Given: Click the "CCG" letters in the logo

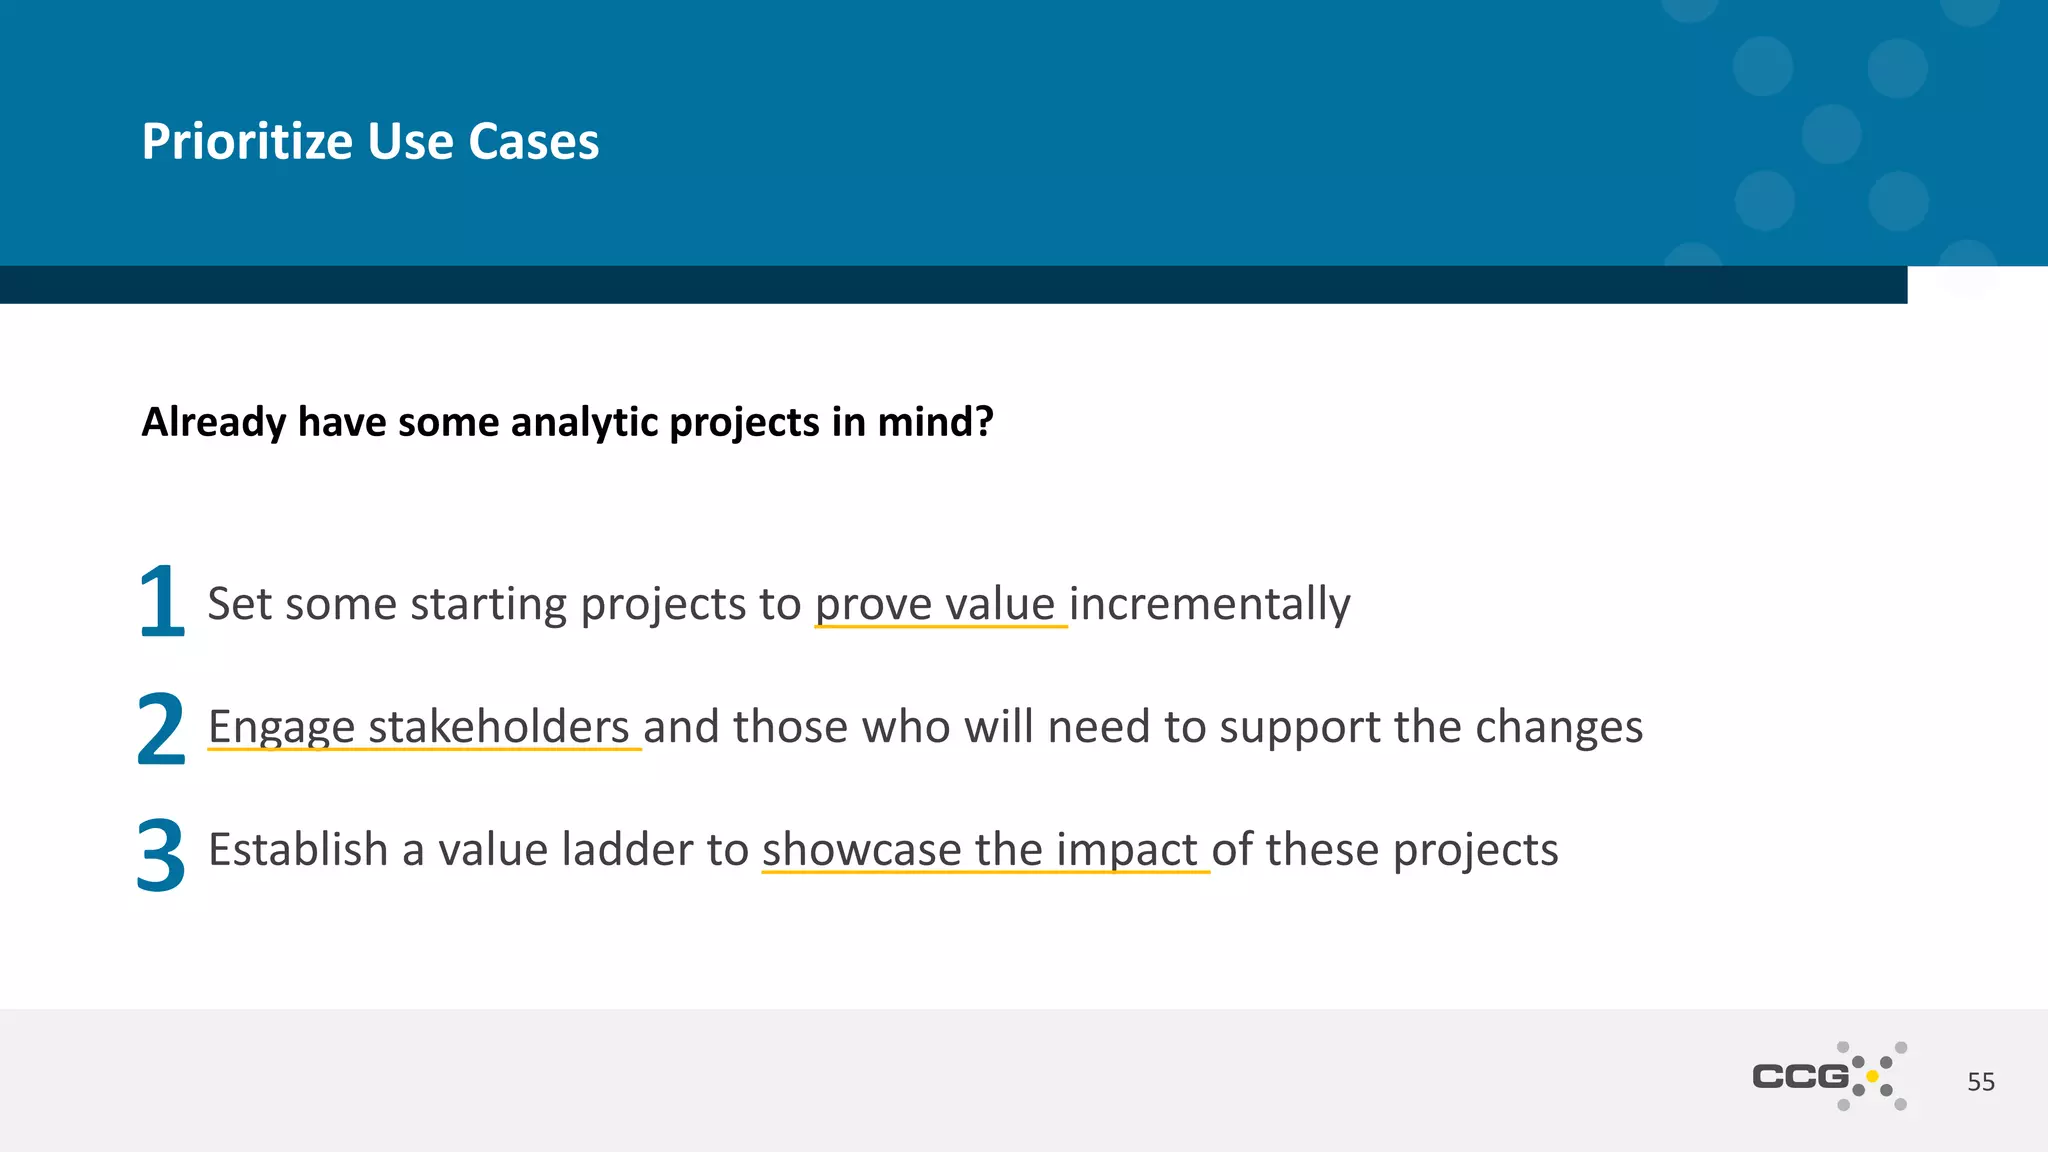Looking at the screenshot, I should coord(1800,1077).
